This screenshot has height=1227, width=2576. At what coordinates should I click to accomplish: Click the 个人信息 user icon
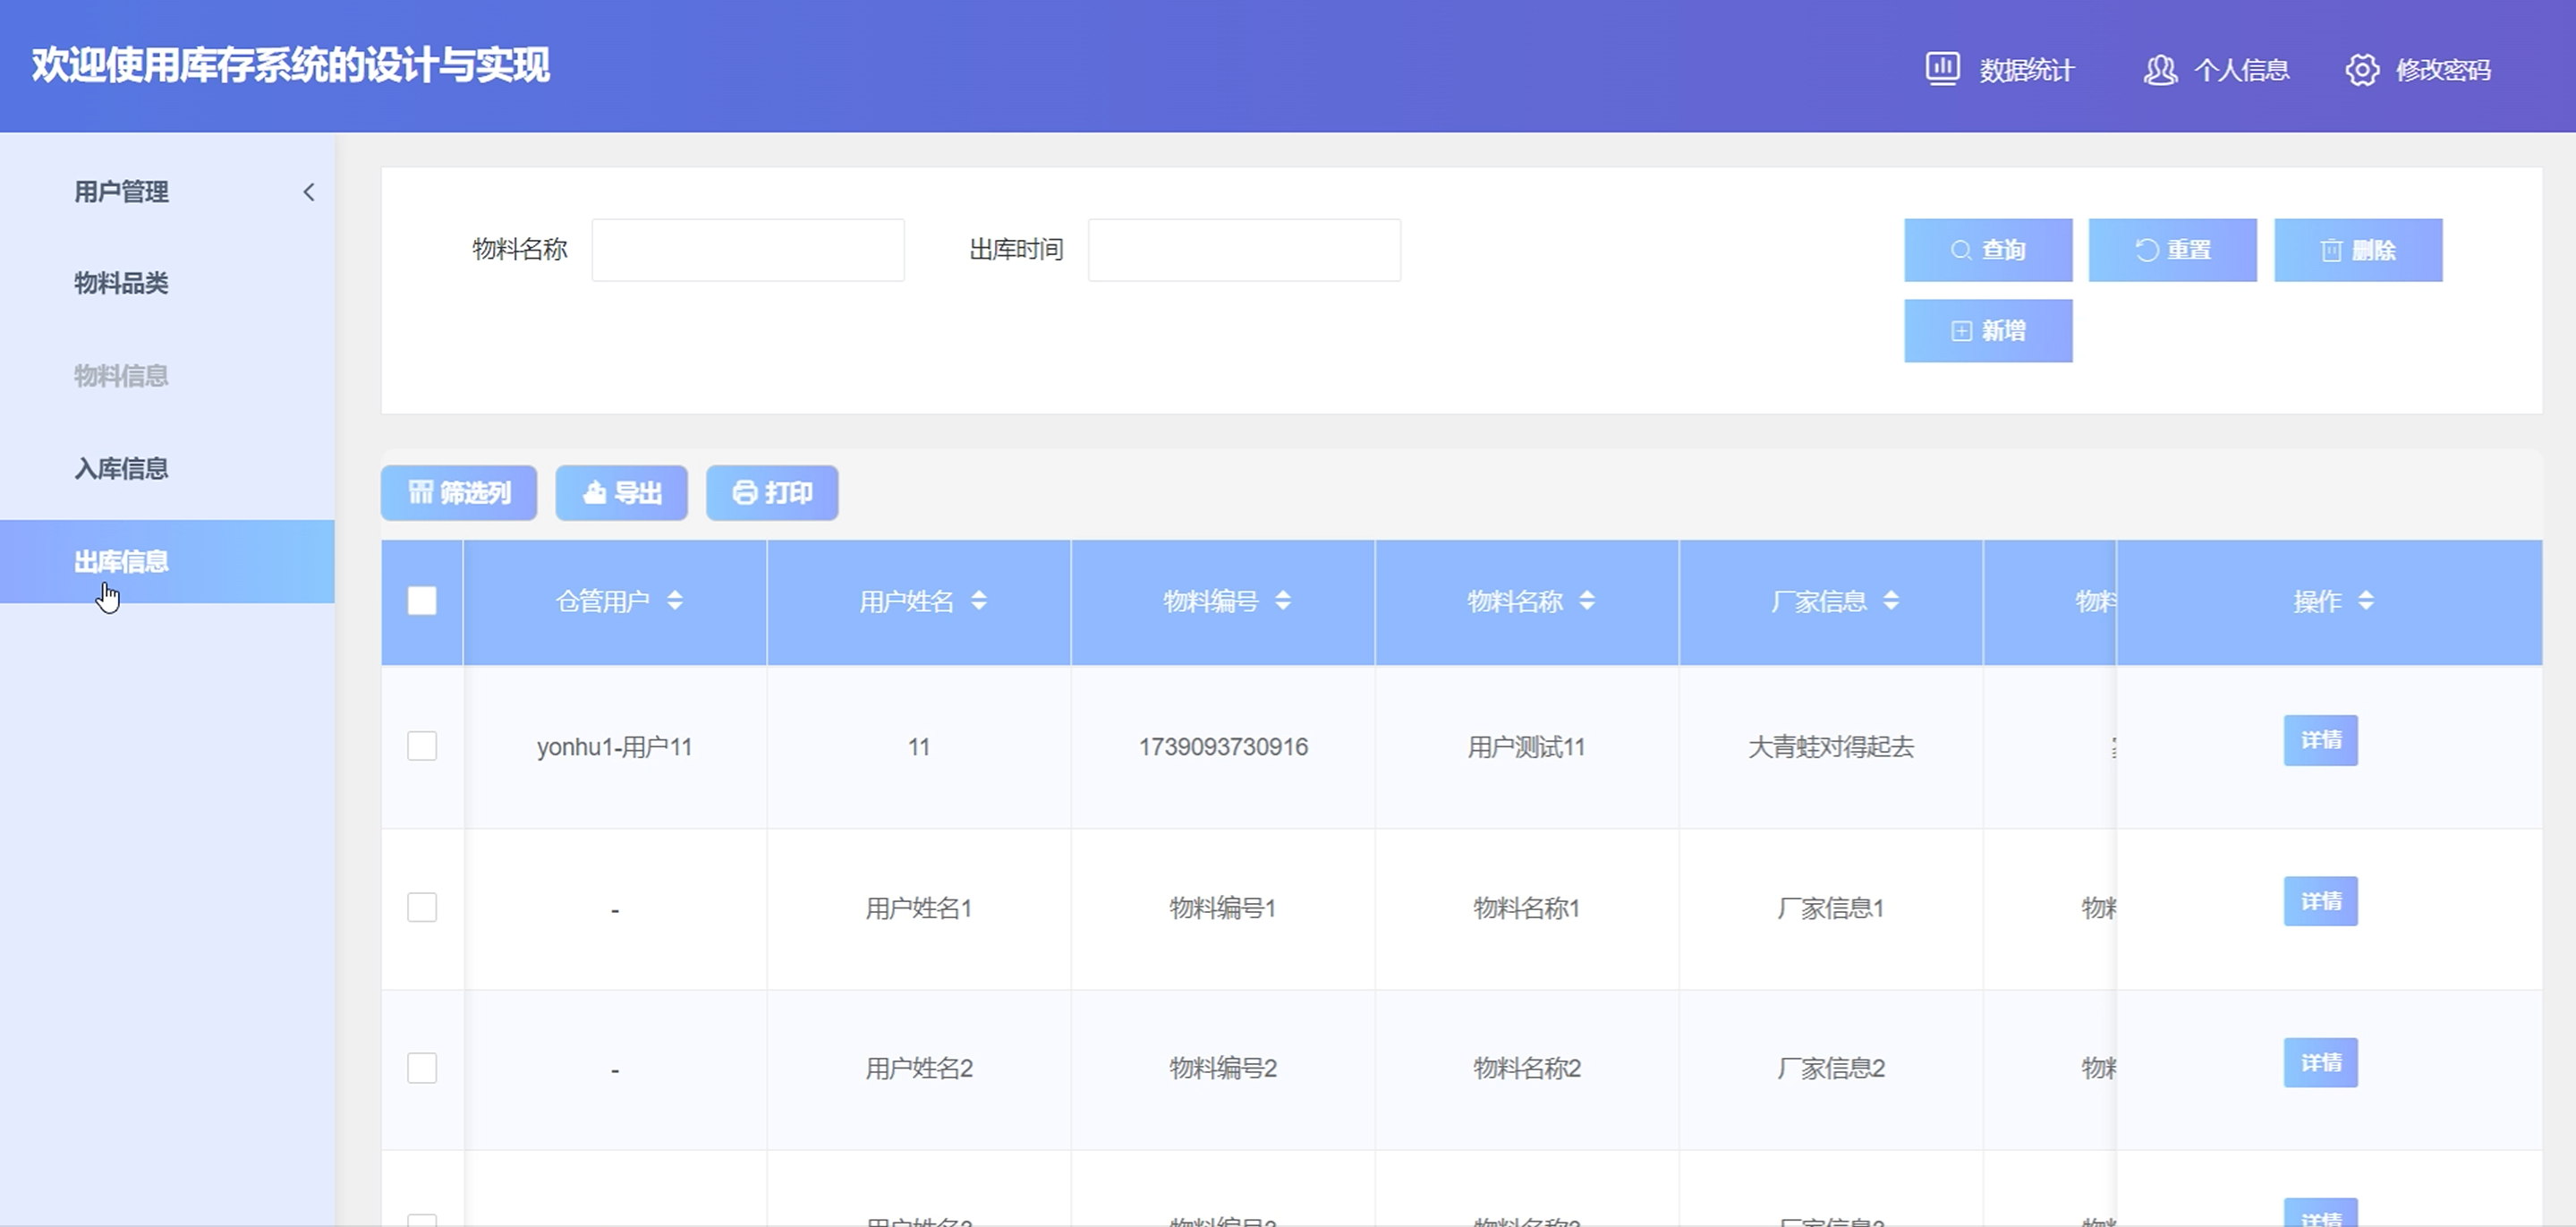2159,70
